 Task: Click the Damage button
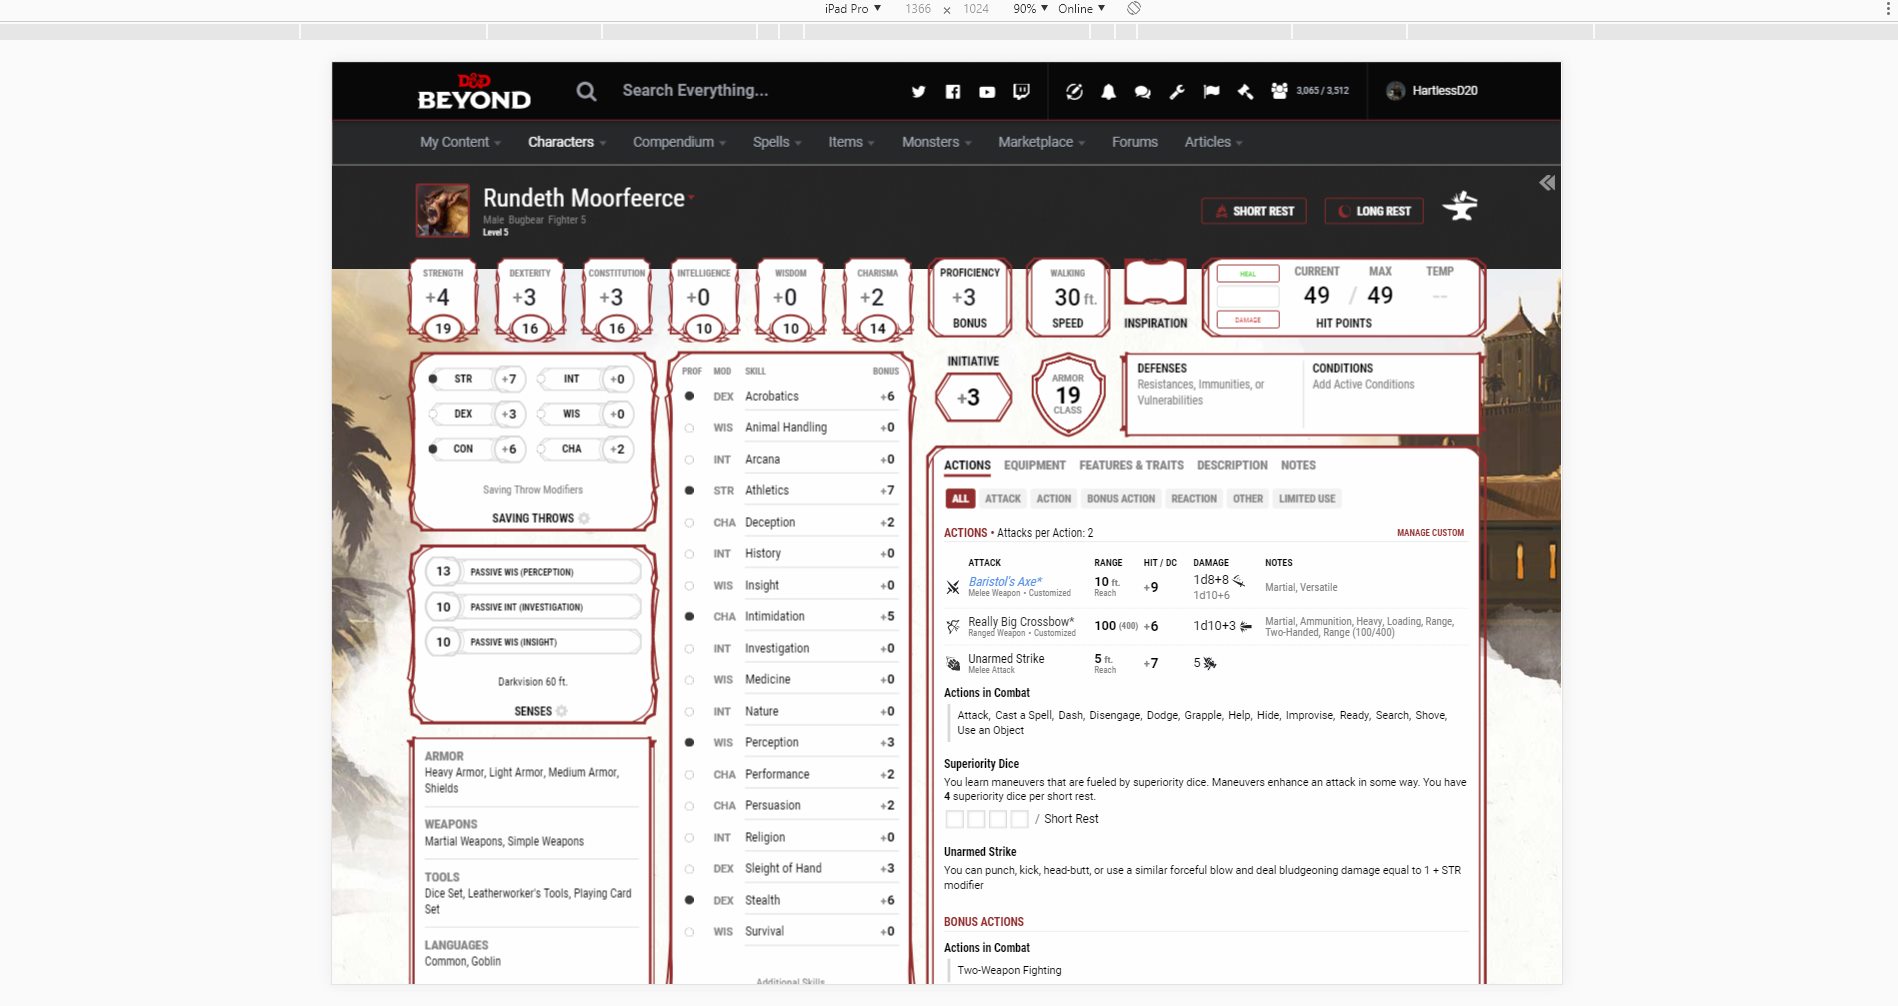tap(1248, 320)
